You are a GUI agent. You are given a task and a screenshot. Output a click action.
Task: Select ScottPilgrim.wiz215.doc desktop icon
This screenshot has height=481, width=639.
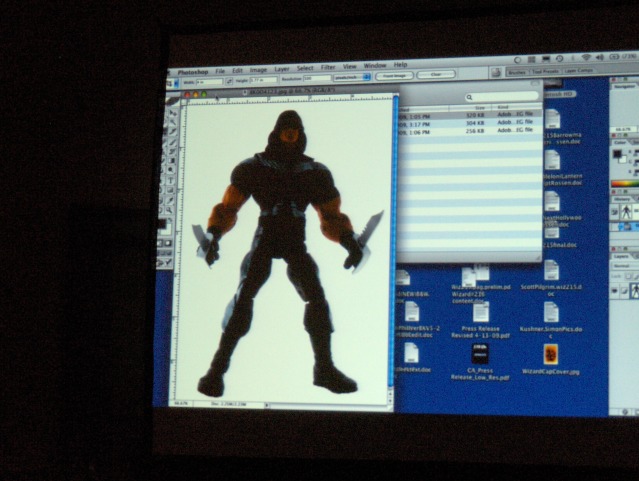(551, 270)
